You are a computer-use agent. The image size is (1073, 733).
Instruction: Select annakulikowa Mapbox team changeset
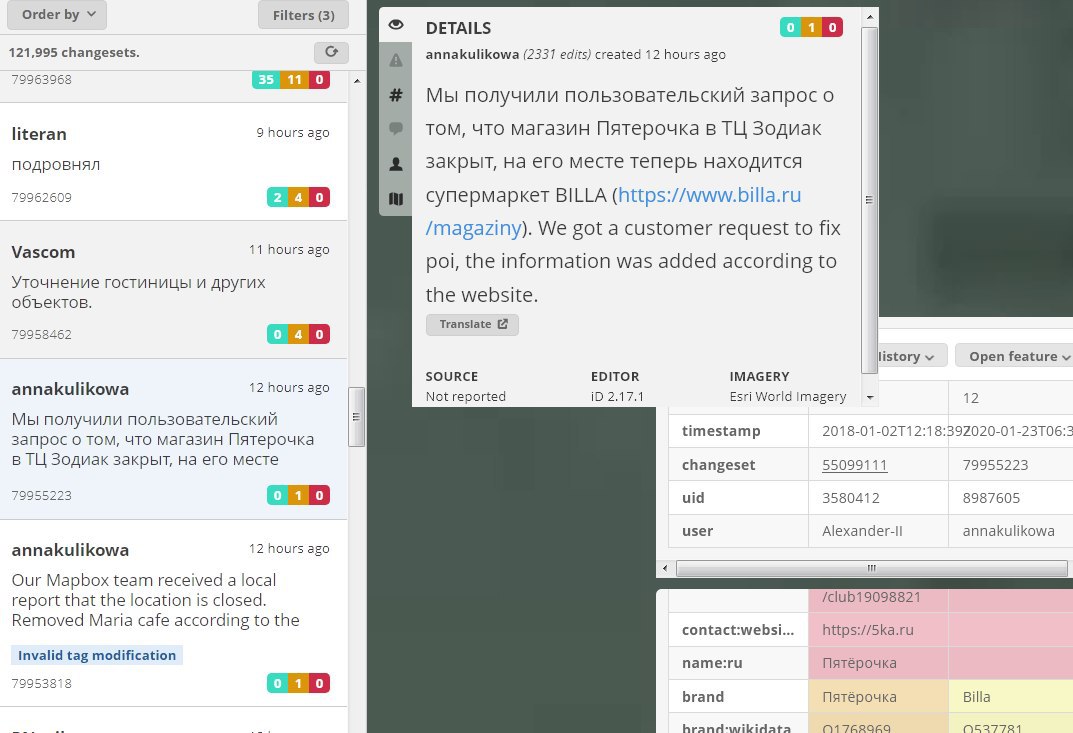tap(173, 613)
